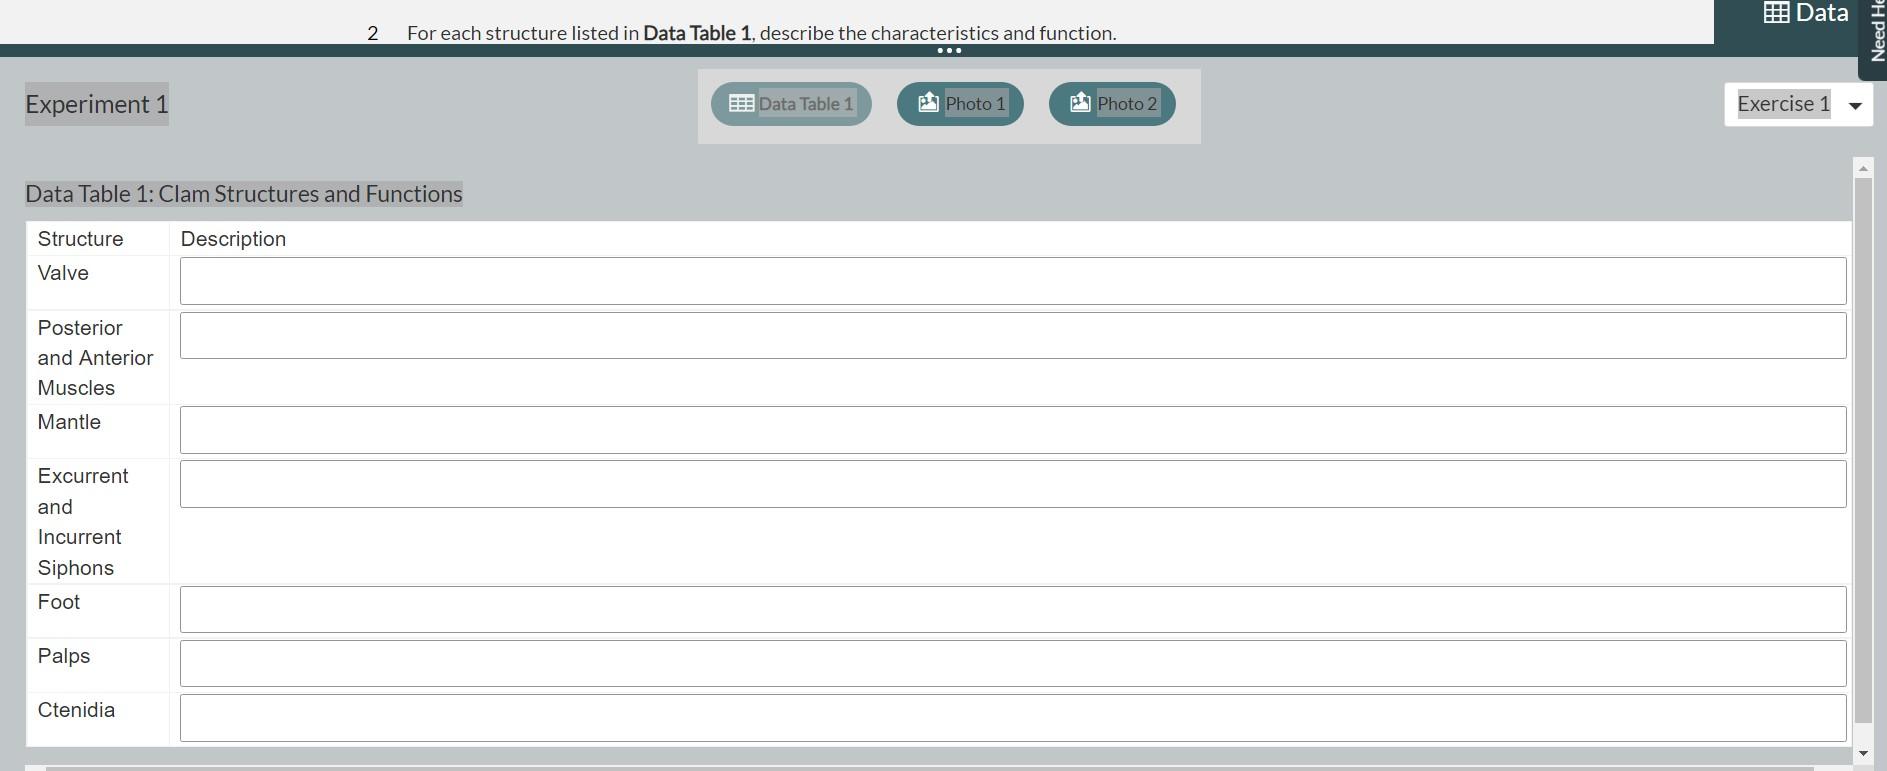This screenshot has width=1887, height=771.
Task: Open the Data Table 1 tab
Action: [791, 104]
